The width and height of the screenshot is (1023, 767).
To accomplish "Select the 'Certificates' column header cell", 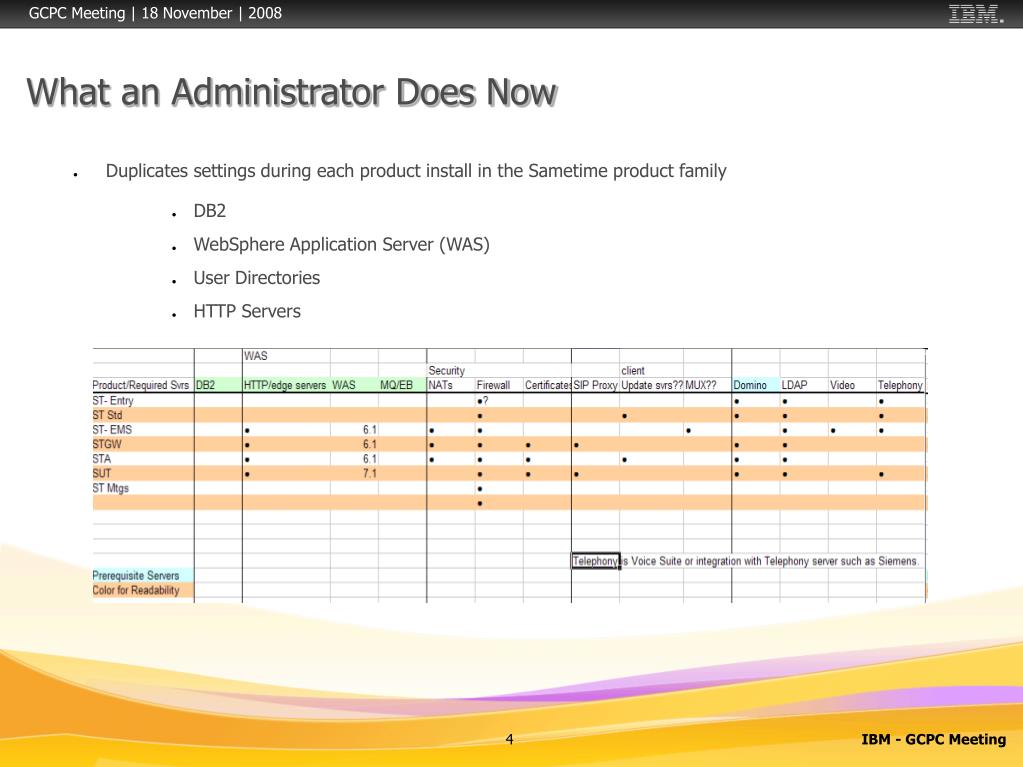I will click(x=547, y=385).
